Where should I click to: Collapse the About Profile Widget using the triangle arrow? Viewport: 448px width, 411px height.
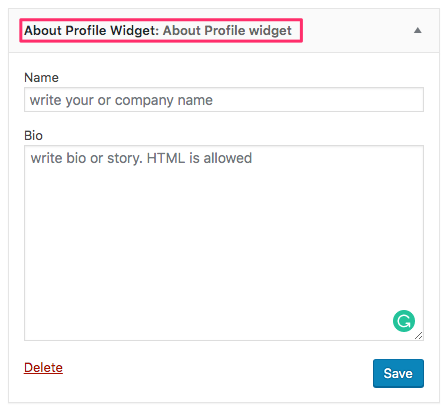(417, 31)
